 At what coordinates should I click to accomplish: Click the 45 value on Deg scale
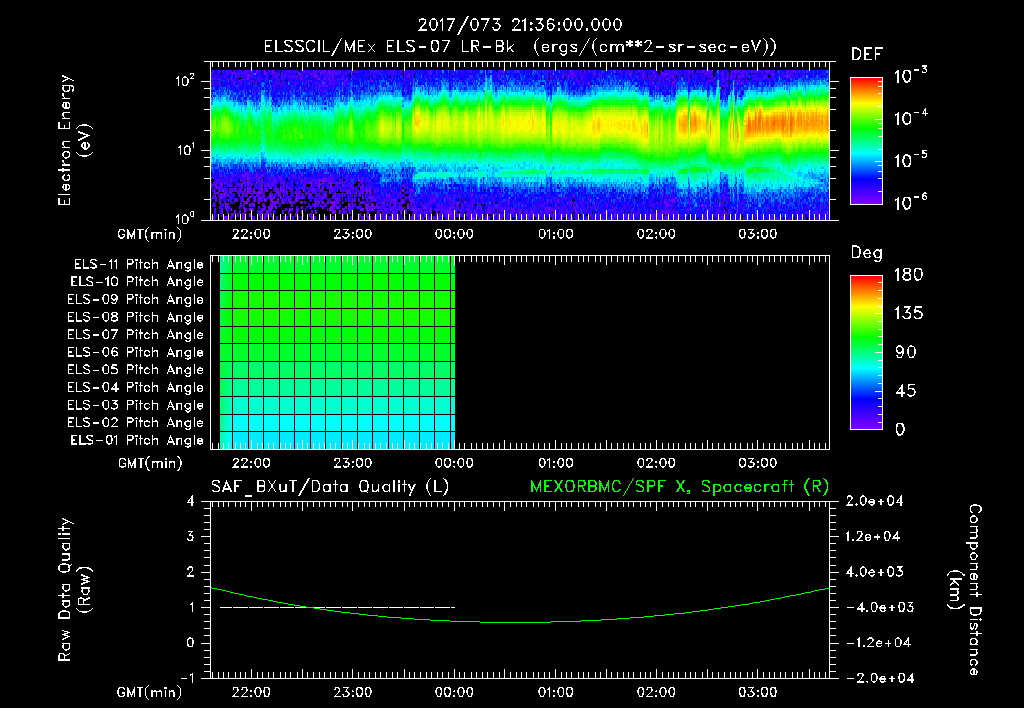click(x=906, y=391)
